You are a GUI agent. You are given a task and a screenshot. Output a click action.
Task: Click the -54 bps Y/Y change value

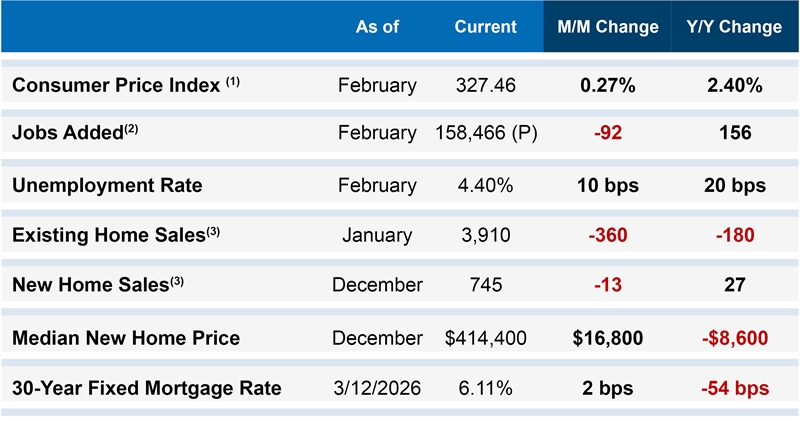tap(734, 388)
